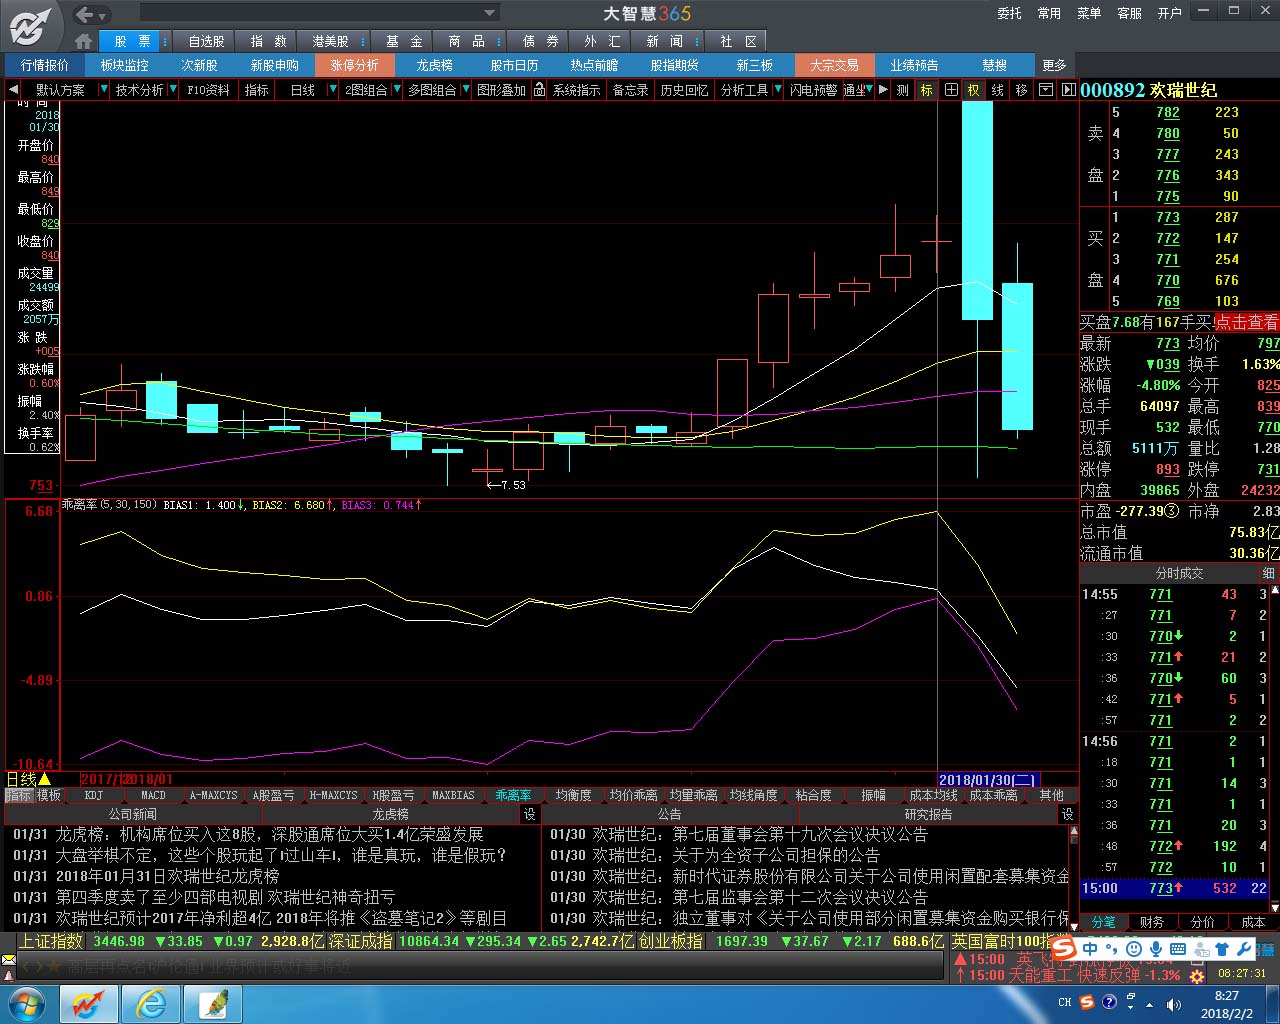Screen dimensions: 1280x1024
Task: Click the 上证指数 ticker label
Action: tap(51, 941)
